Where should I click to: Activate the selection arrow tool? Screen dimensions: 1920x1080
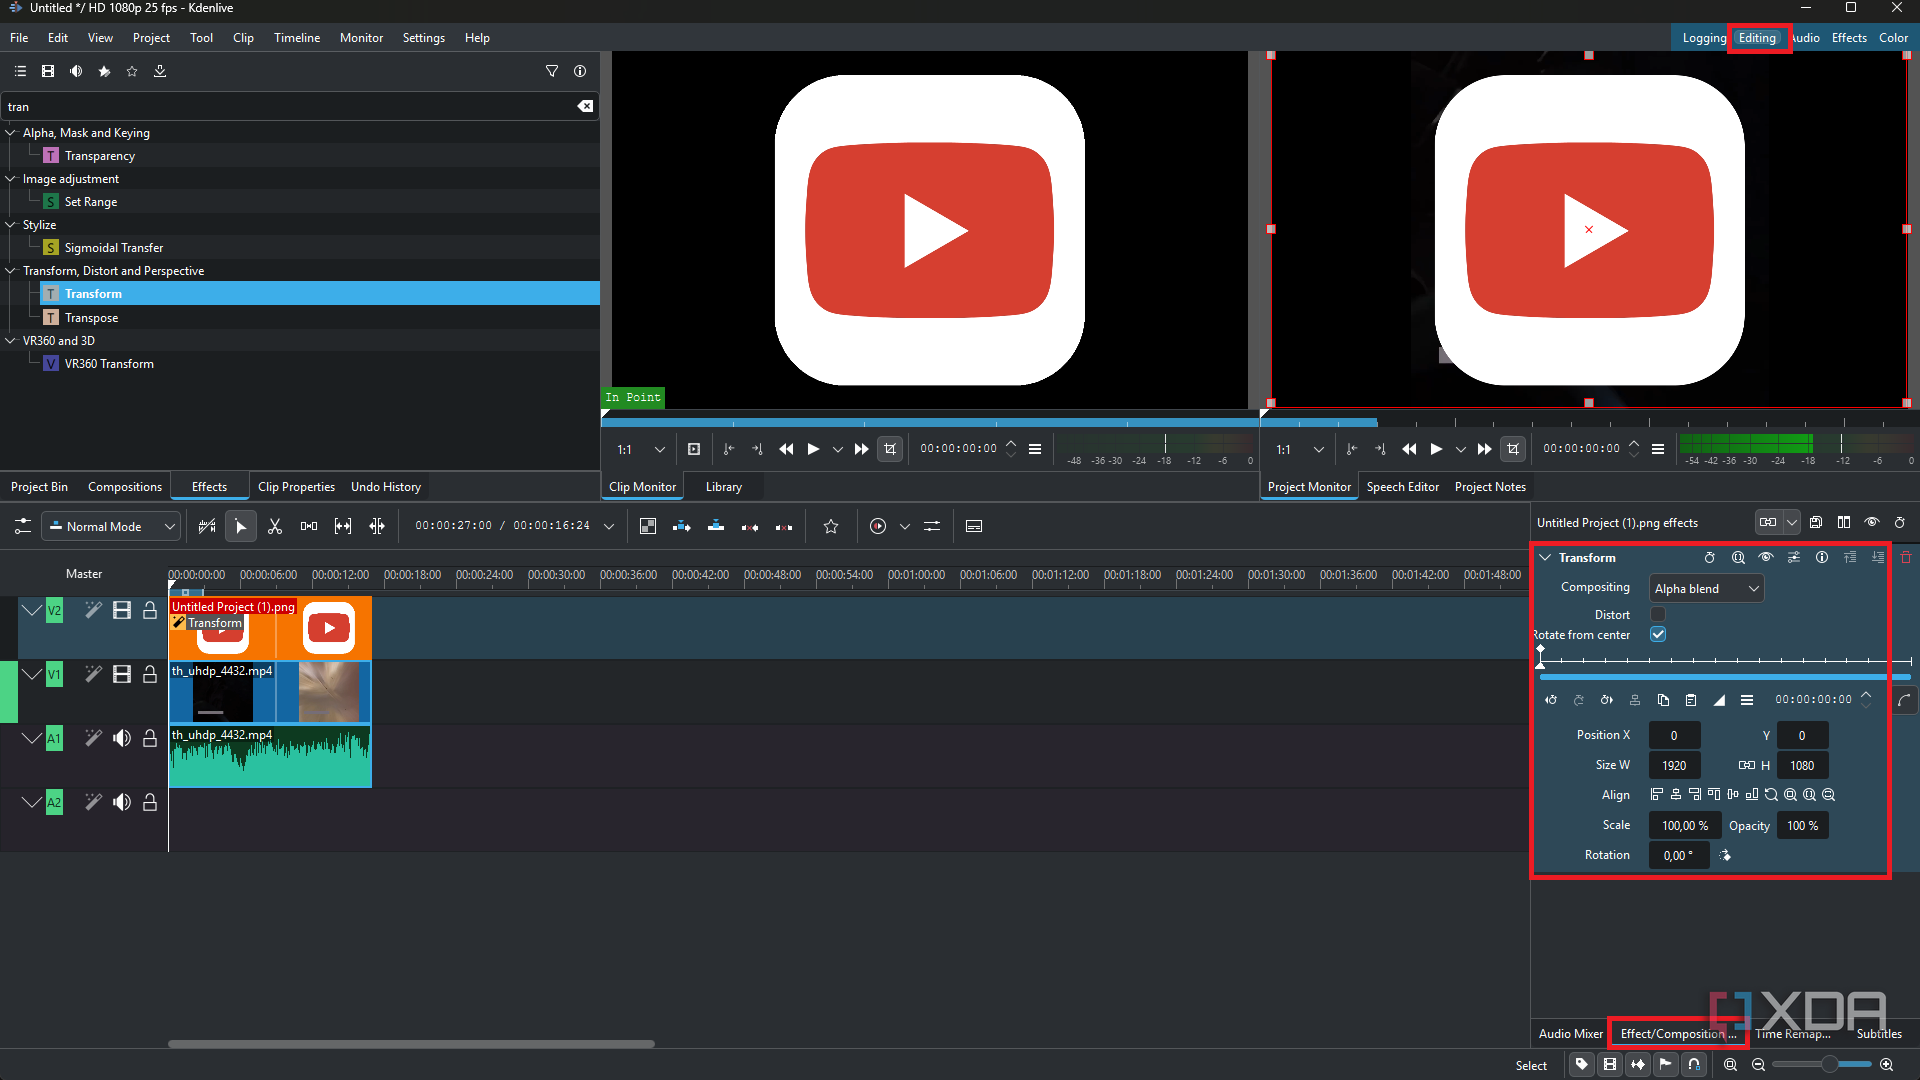click(x=240, y=526)
